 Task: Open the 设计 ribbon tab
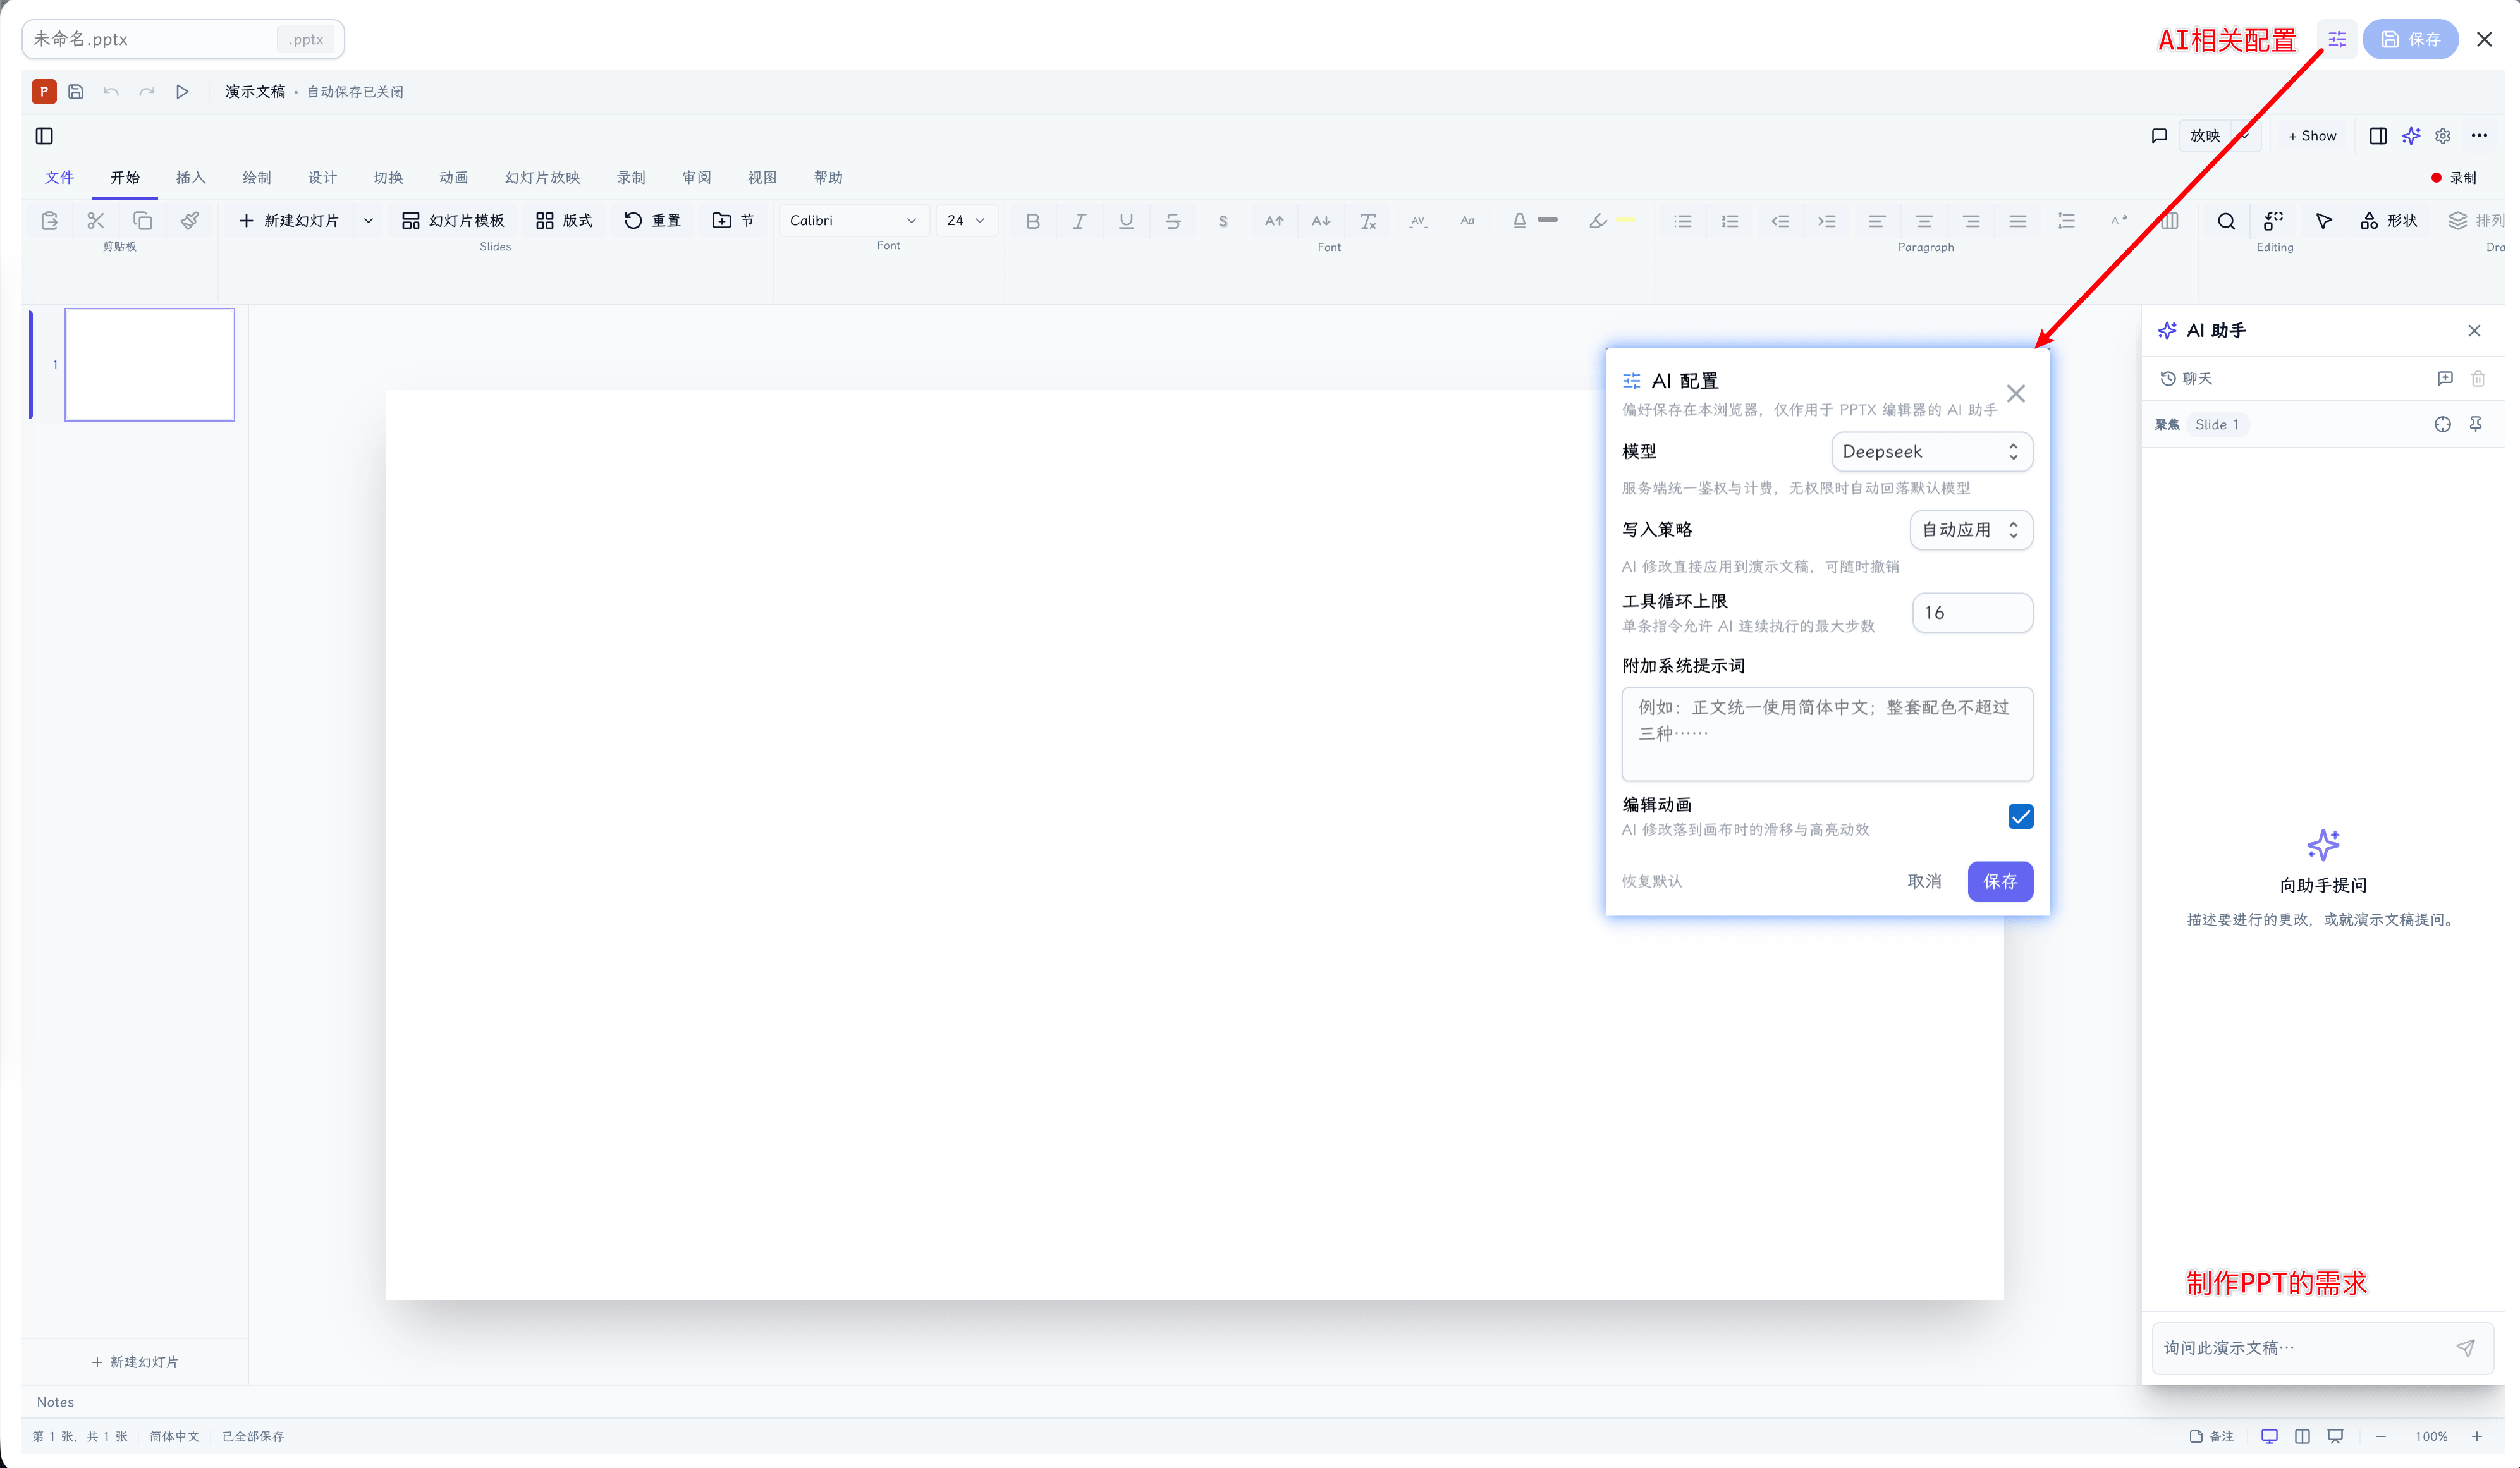pyautogui.click(x=322, y=178)
